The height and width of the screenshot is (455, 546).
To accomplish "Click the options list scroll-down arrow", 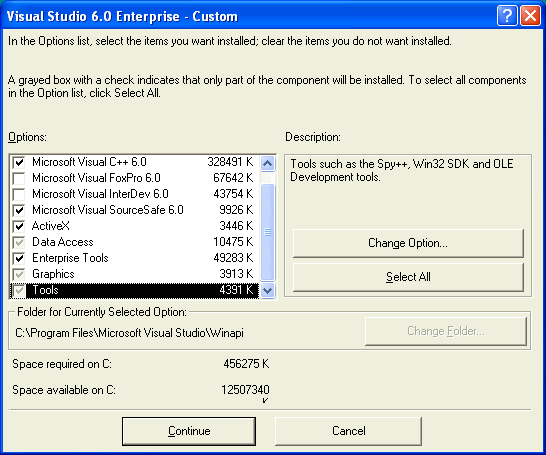I will click(x=267, y=290).
